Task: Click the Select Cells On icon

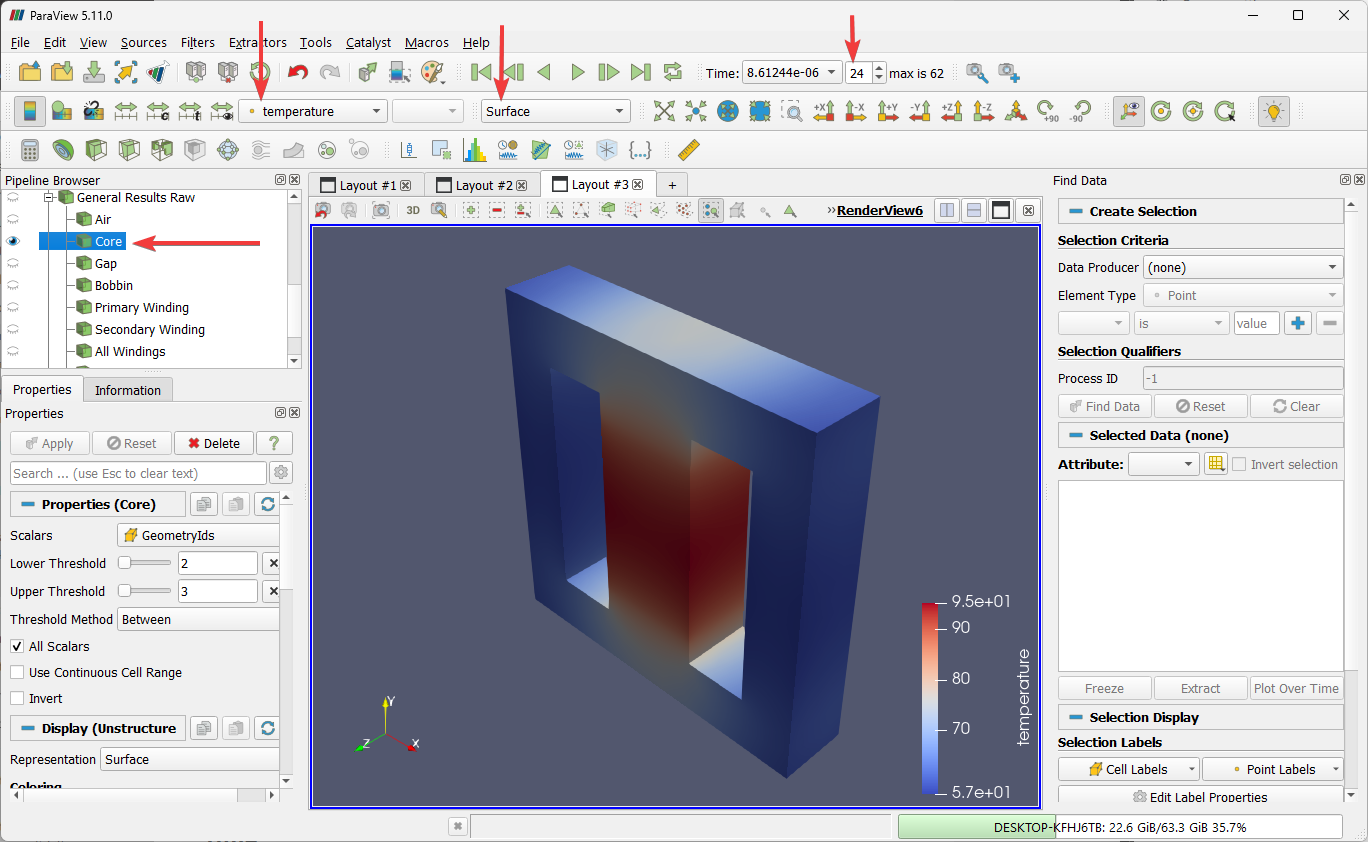Action: (x=555, y=210)
